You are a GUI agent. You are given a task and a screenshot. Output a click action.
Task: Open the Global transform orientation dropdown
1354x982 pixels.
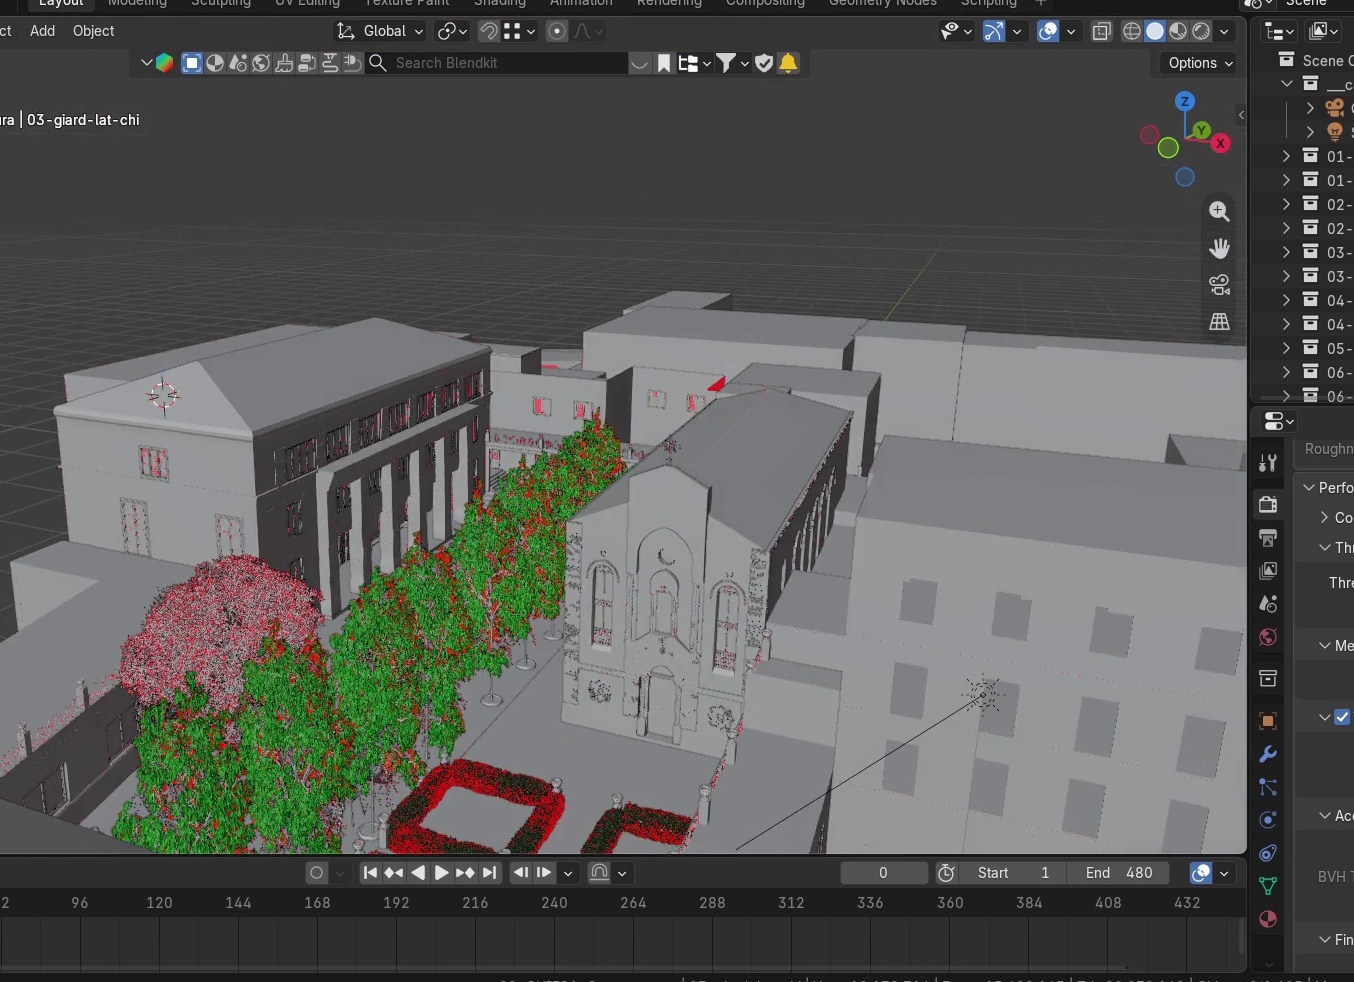pos(380,31)
